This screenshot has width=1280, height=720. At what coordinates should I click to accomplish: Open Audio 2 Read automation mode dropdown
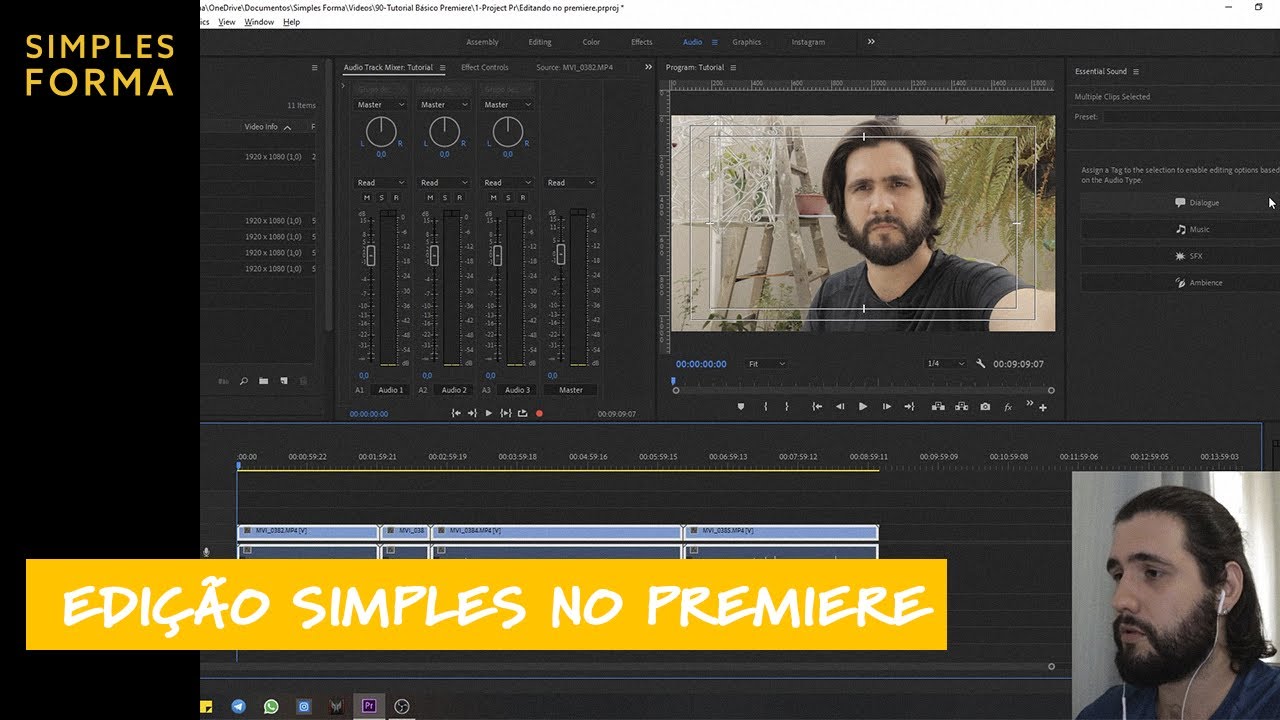tap(444, 183)
